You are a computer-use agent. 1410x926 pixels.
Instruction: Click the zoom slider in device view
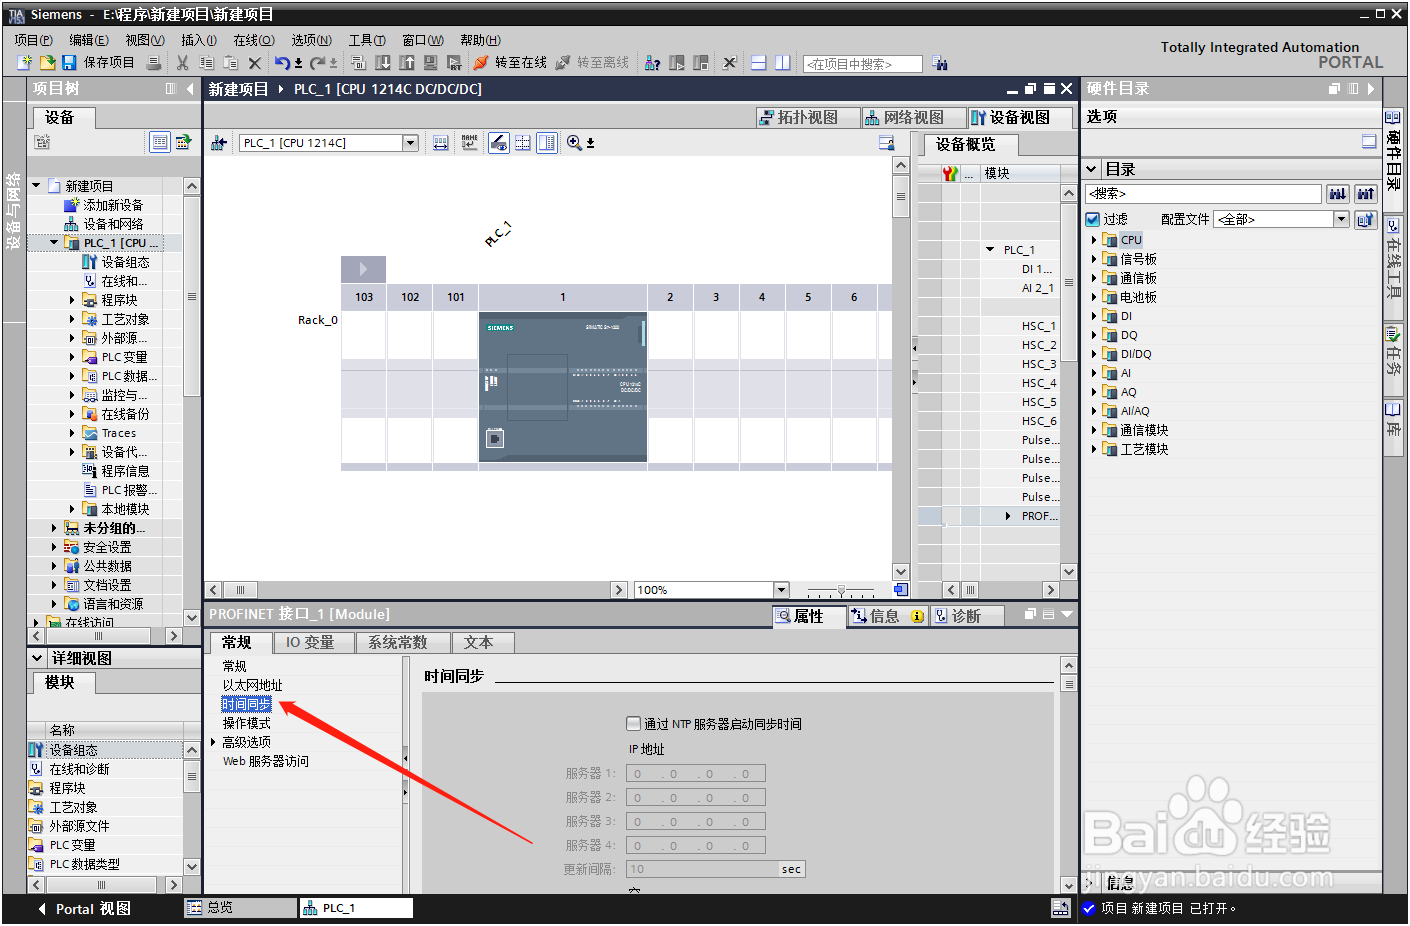(841, 590)
